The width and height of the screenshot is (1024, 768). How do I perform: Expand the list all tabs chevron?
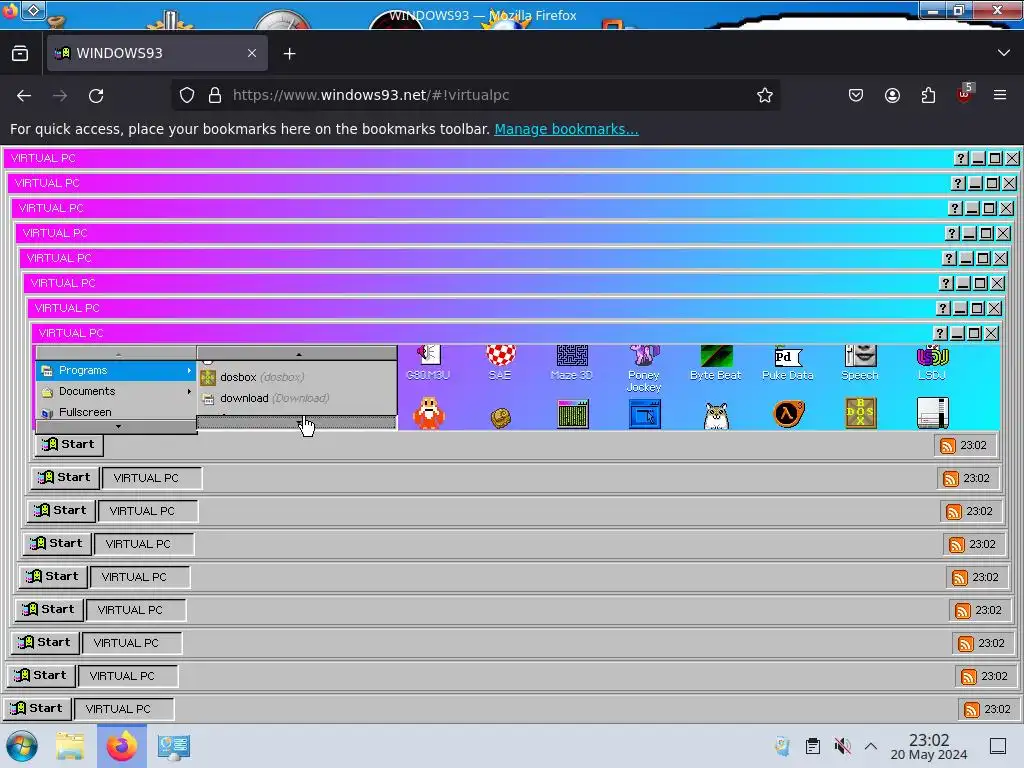point(1004,53)
